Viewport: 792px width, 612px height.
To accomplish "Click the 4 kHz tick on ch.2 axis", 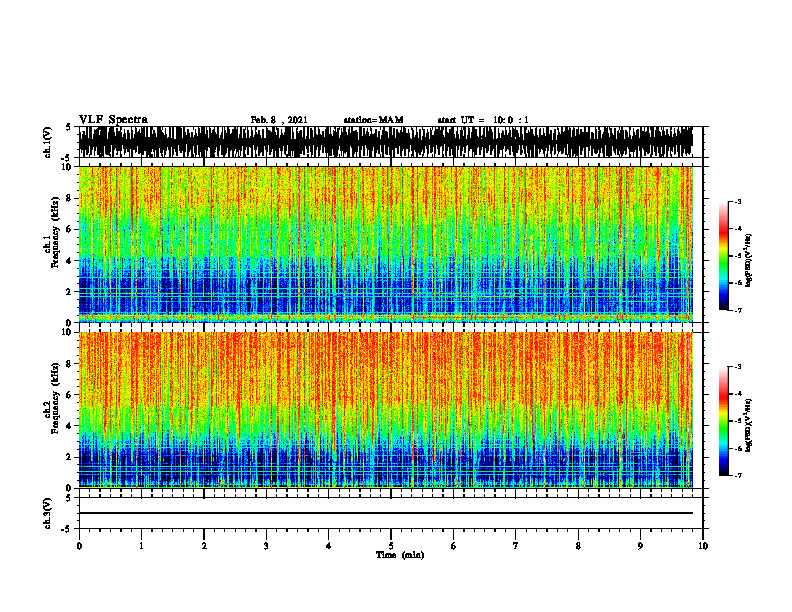I will click(69, 426).
